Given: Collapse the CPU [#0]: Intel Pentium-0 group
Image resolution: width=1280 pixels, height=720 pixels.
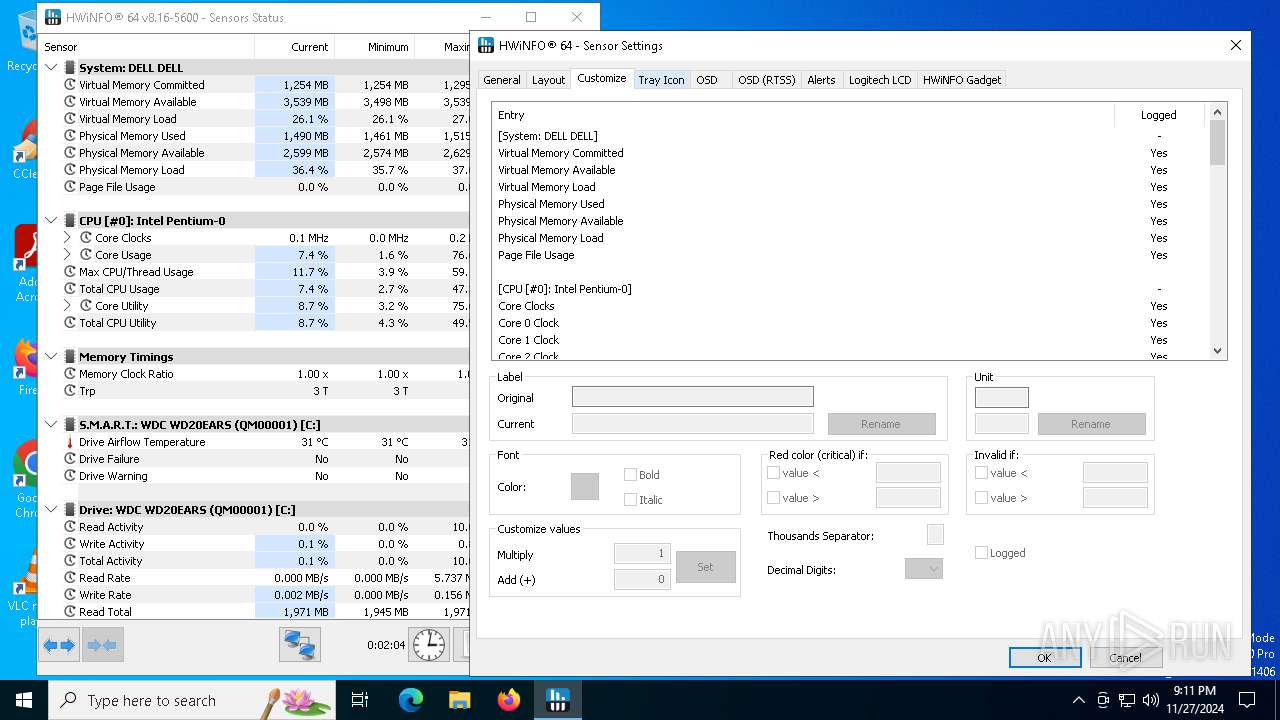Looking at the screenshot, I should pos(52,221).
